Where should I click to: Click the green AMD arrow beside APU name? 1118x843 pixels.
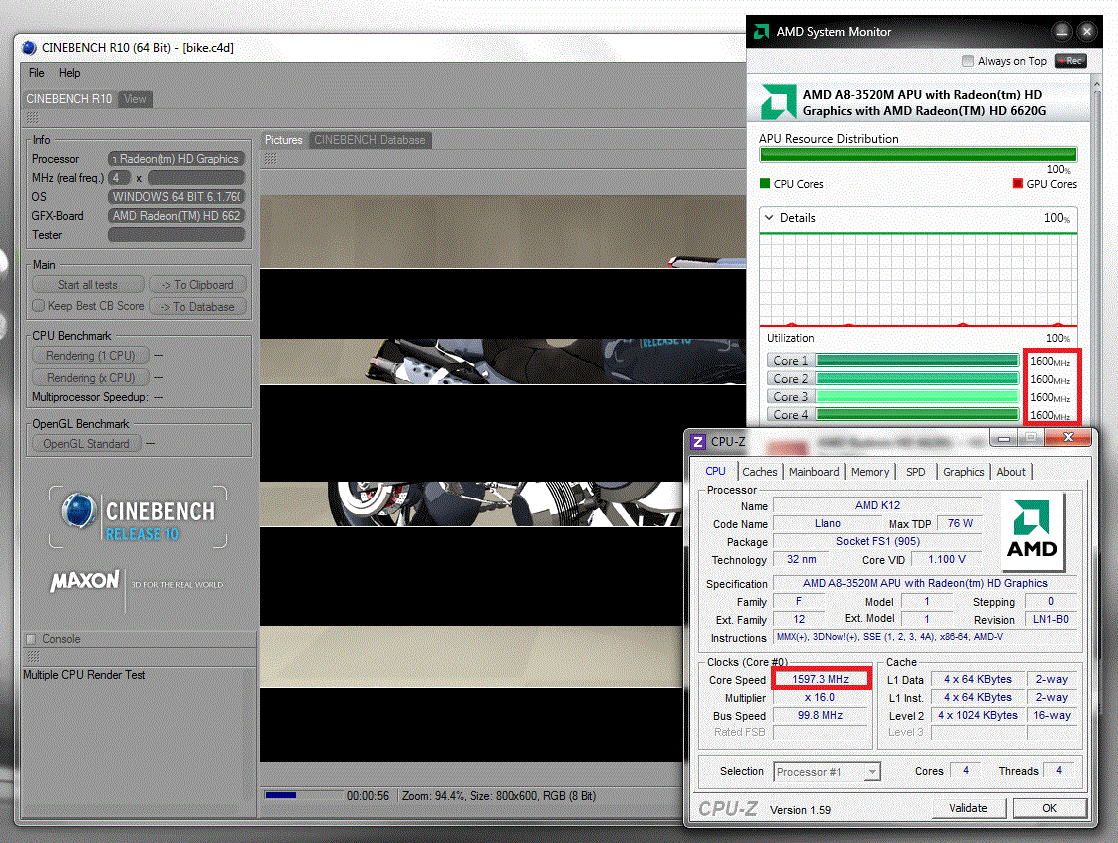779,102
